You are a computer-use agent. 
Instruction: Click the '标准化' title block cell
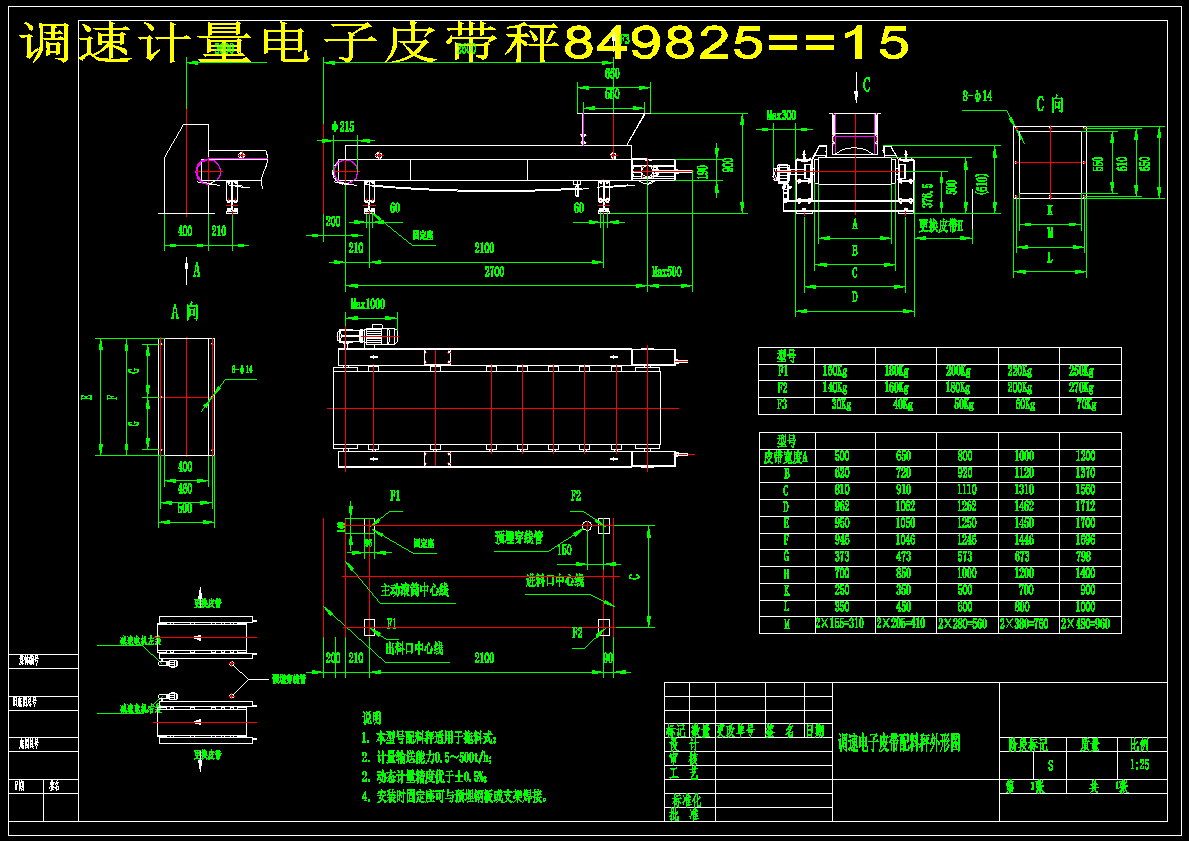point(687,801)
